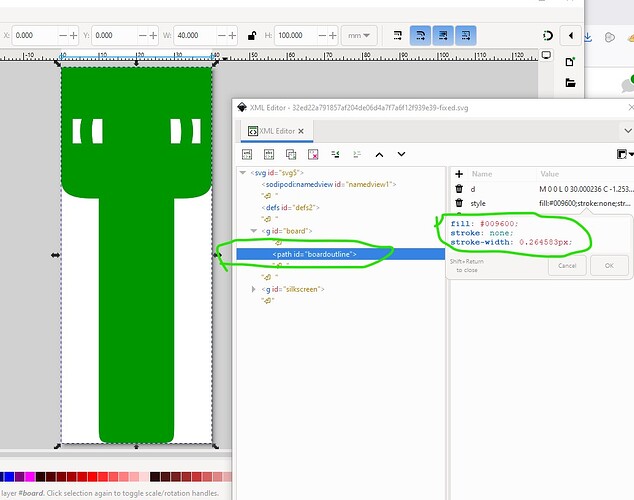Click the display mode monitor icon by the ruler

point(546,55)
